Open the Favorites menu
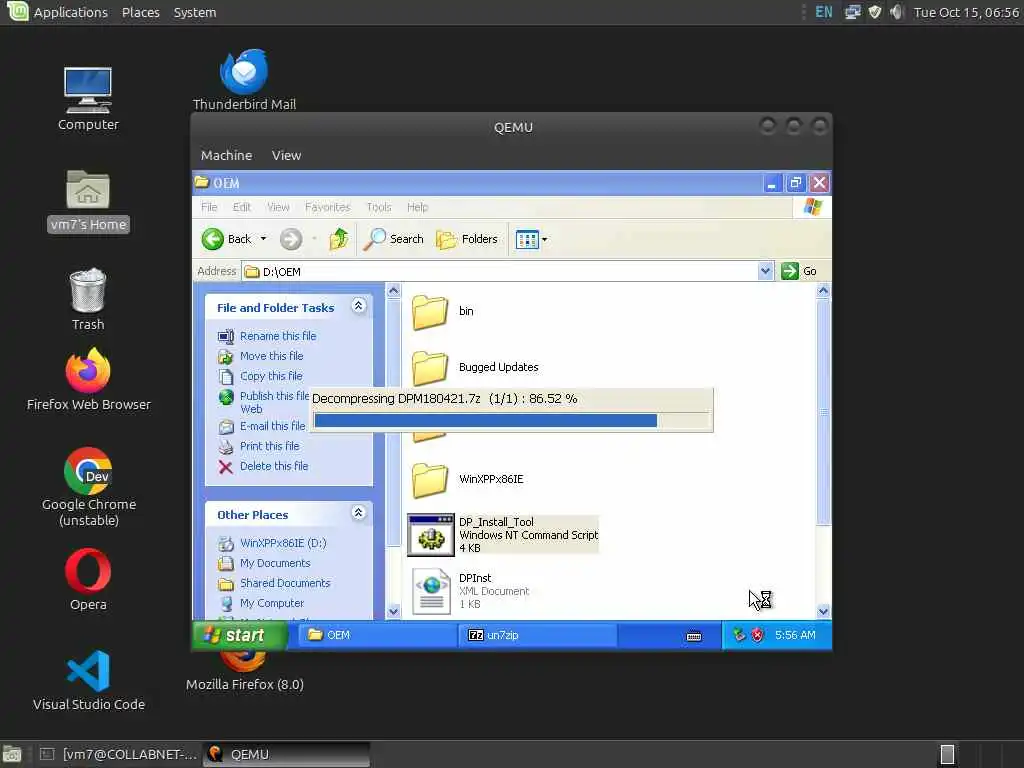 point(327,207)
